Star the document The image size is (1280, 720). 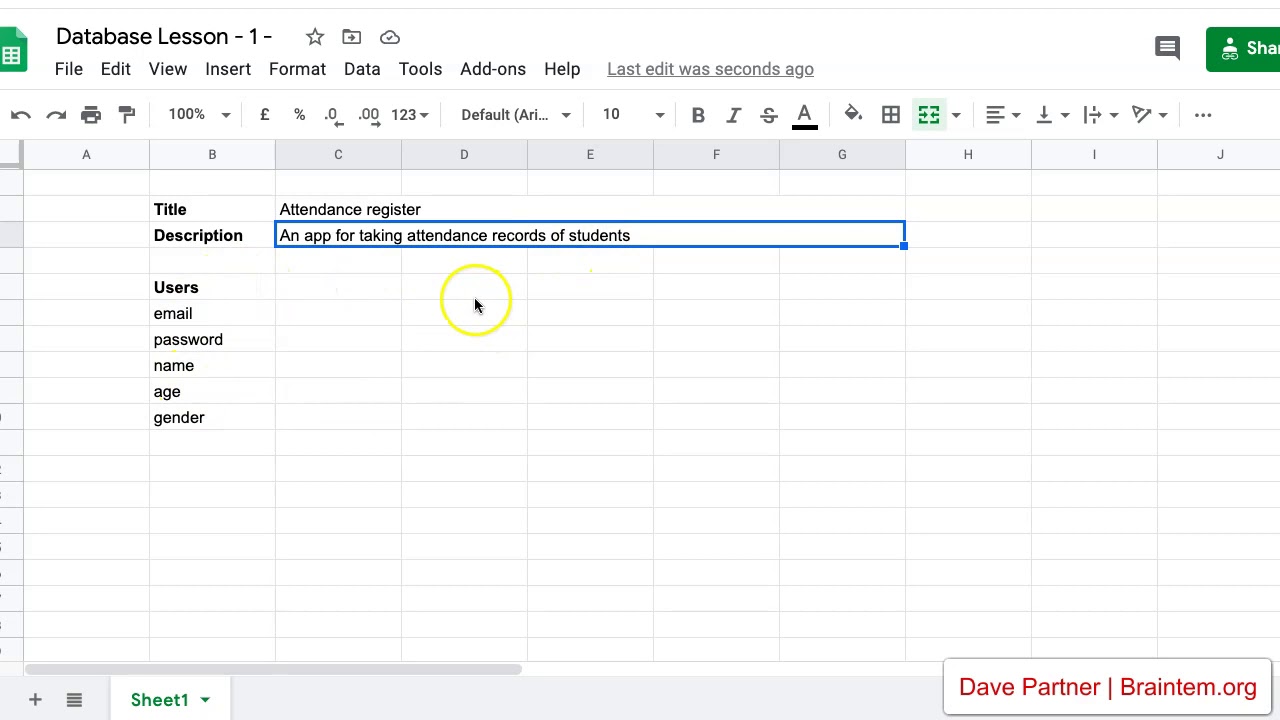315,37
